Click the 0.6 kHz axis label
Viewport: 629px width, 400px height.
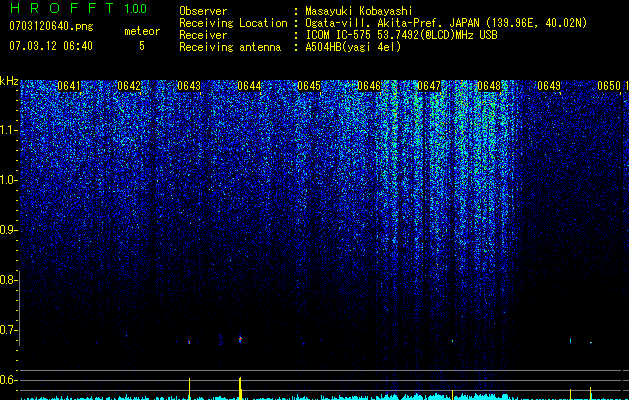click(8, 380)
